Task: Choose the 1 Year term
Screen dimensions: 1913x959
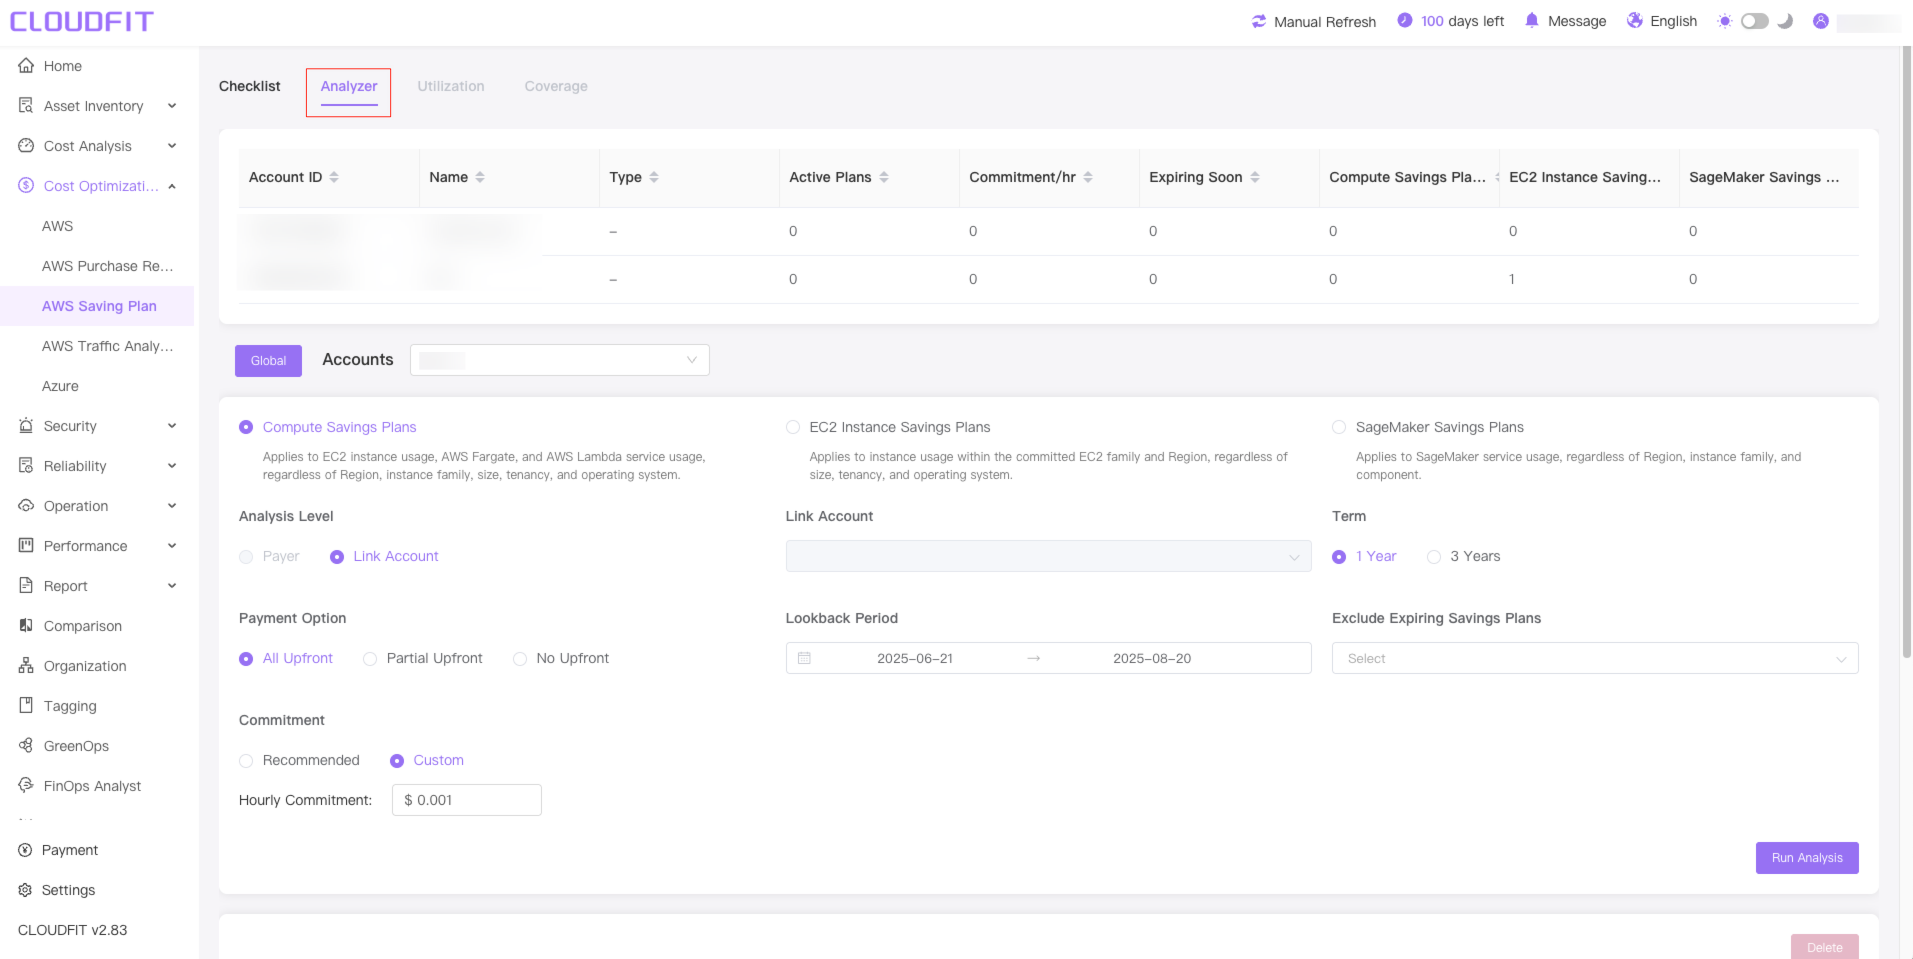Action: [1339, 557]
